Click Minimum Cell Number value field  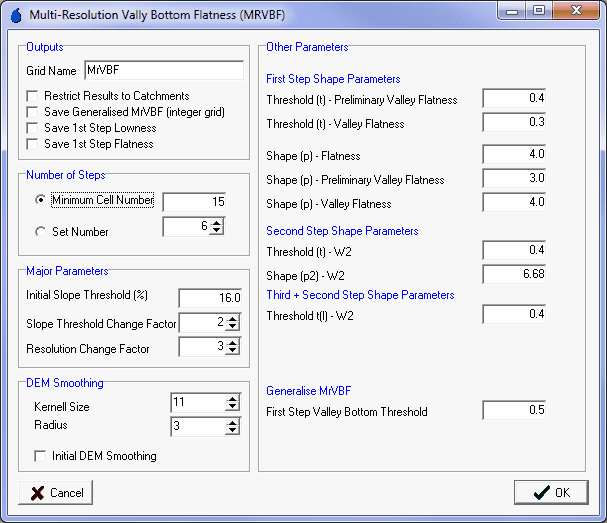click(x=194, y=202)
